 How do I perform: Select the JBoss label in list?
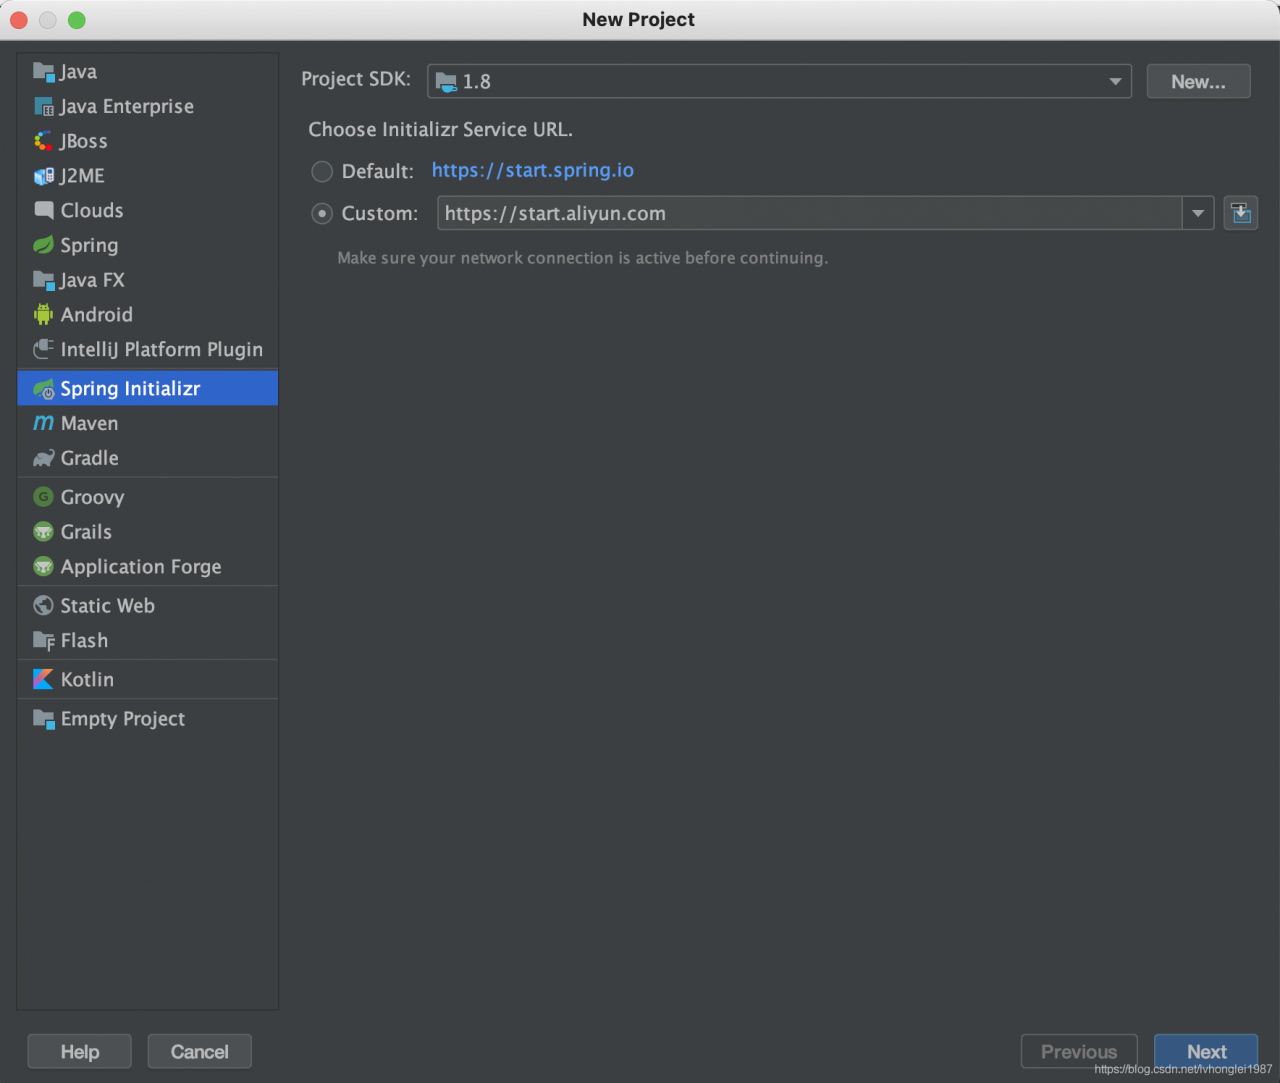point(84,141)
